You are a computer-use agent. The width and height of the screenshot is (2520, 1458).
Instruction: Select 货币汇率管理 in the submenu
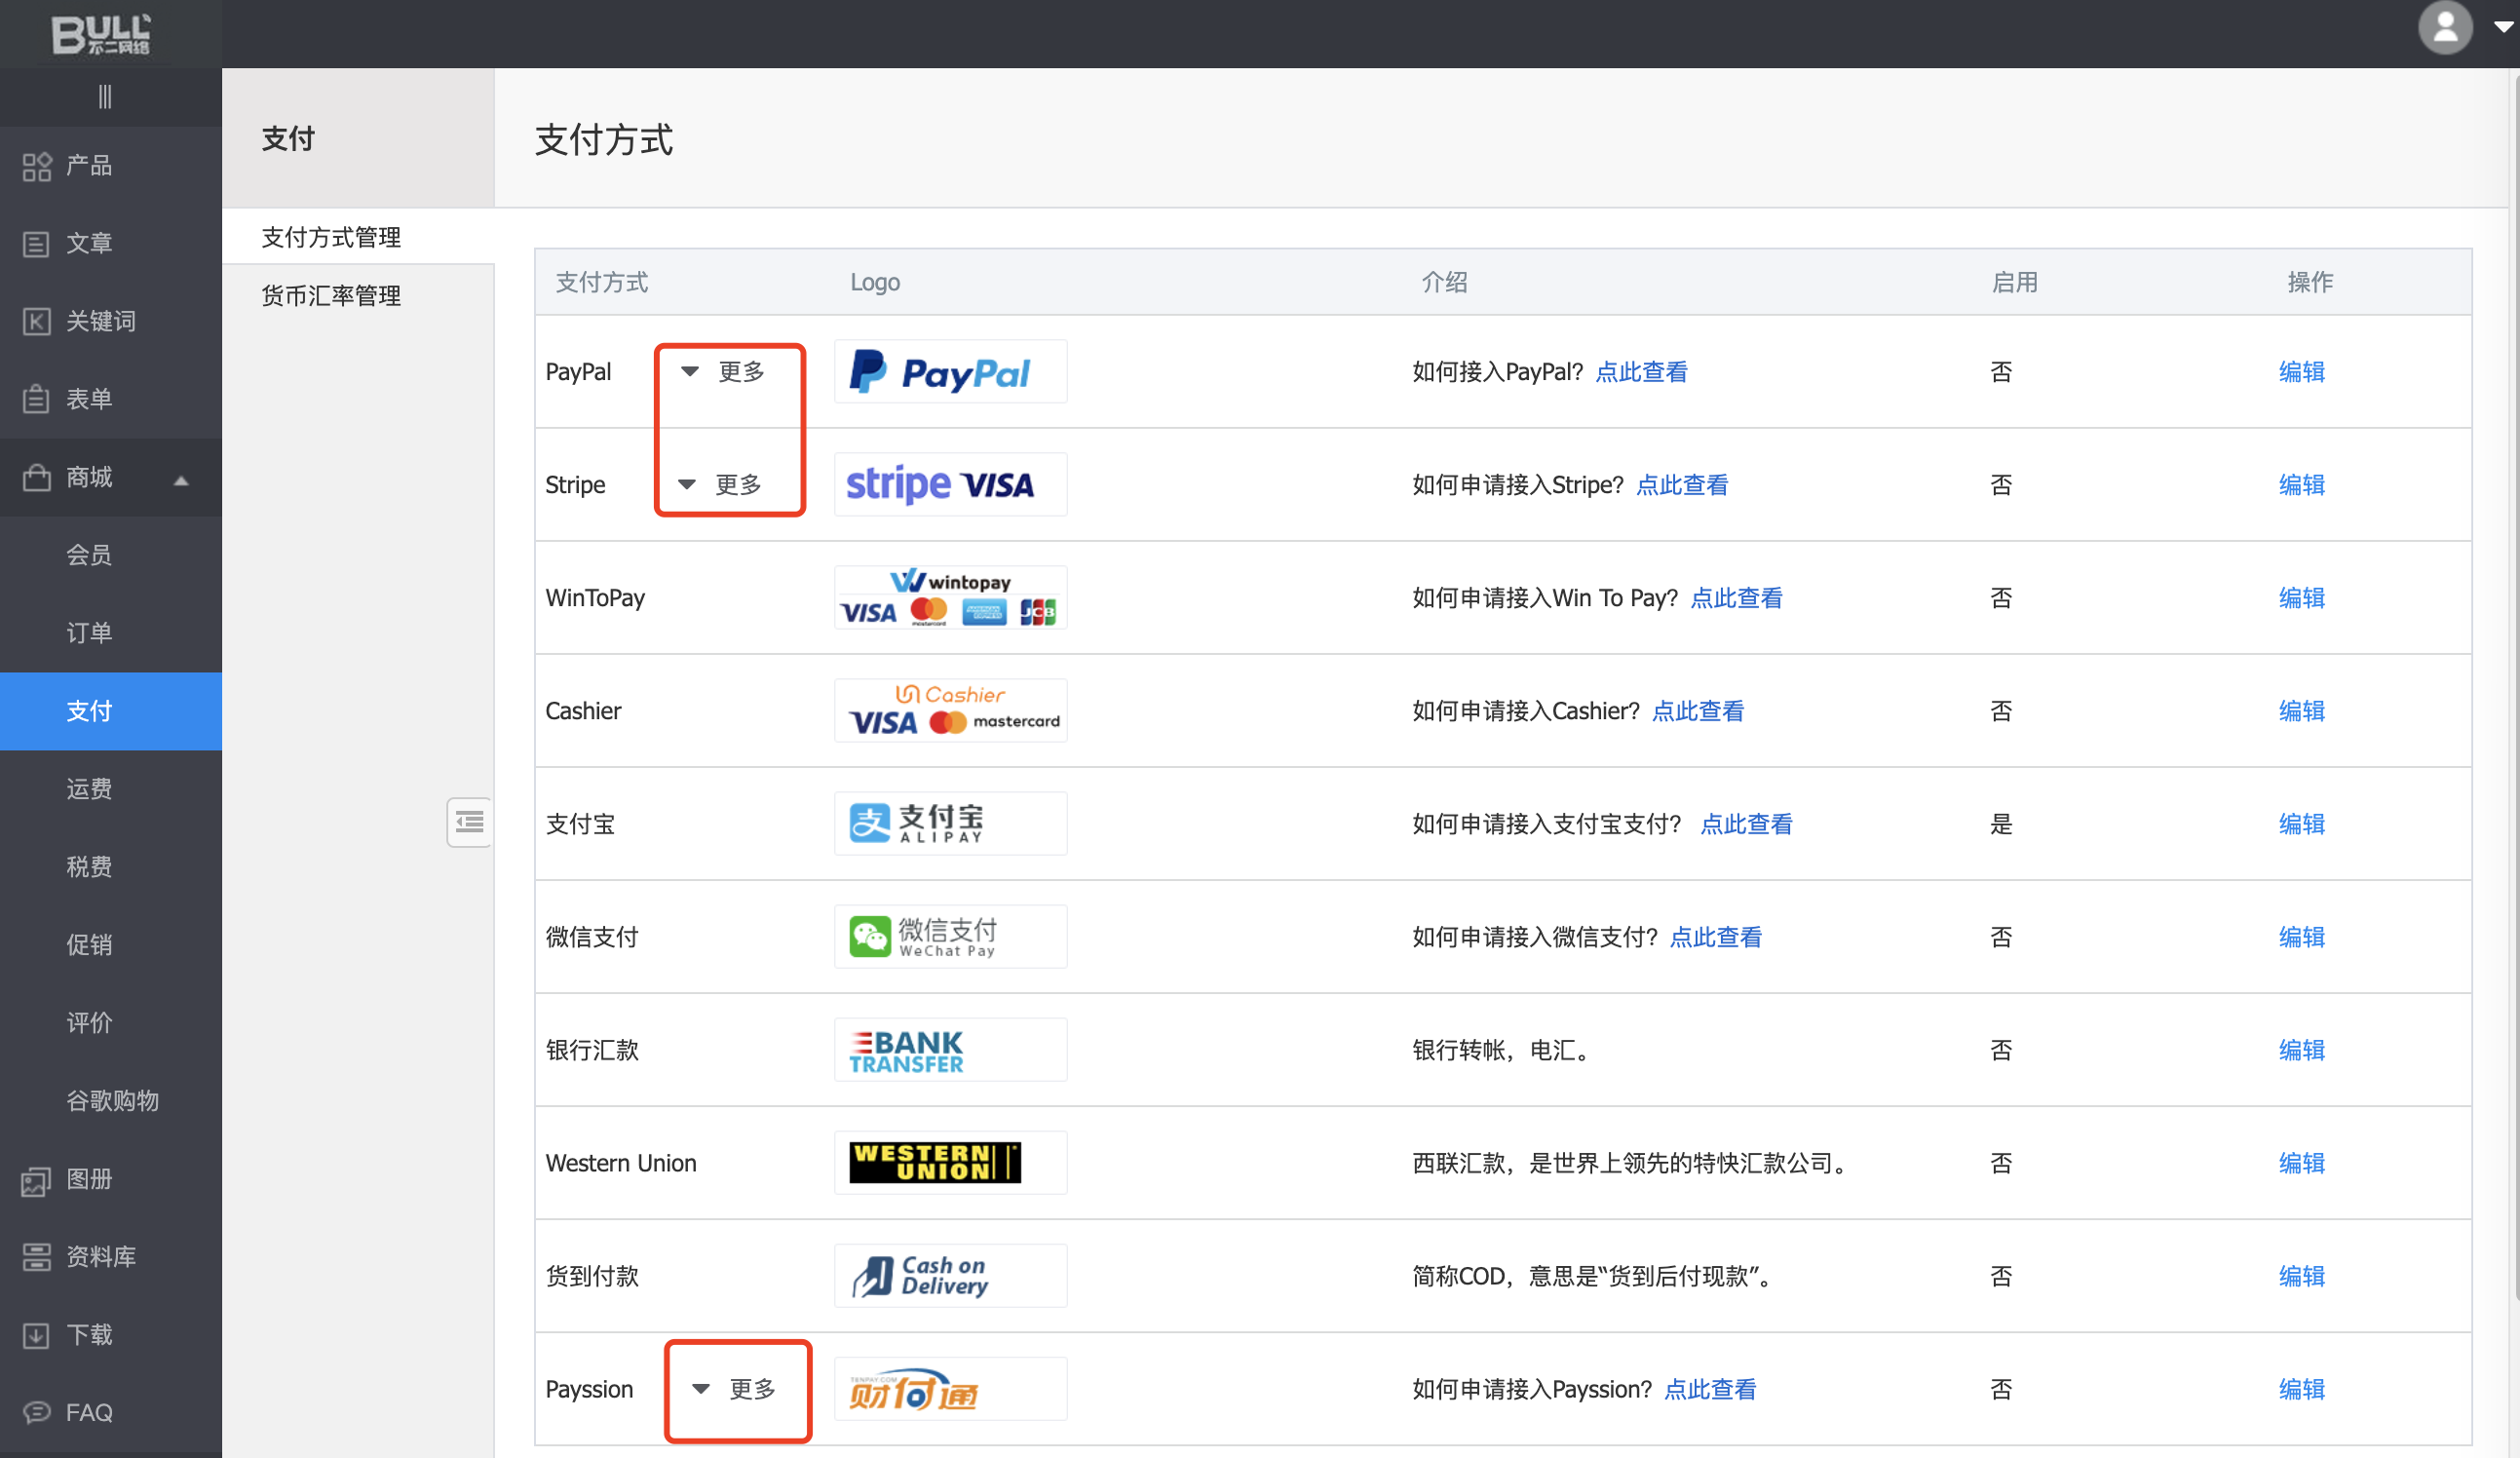tap(331, 296)
